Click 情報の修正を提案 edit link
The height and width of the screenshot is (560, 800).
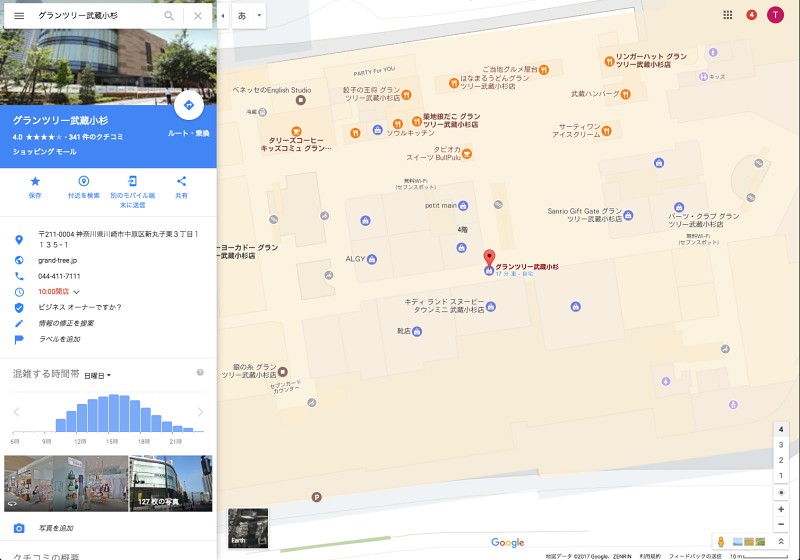66,323
